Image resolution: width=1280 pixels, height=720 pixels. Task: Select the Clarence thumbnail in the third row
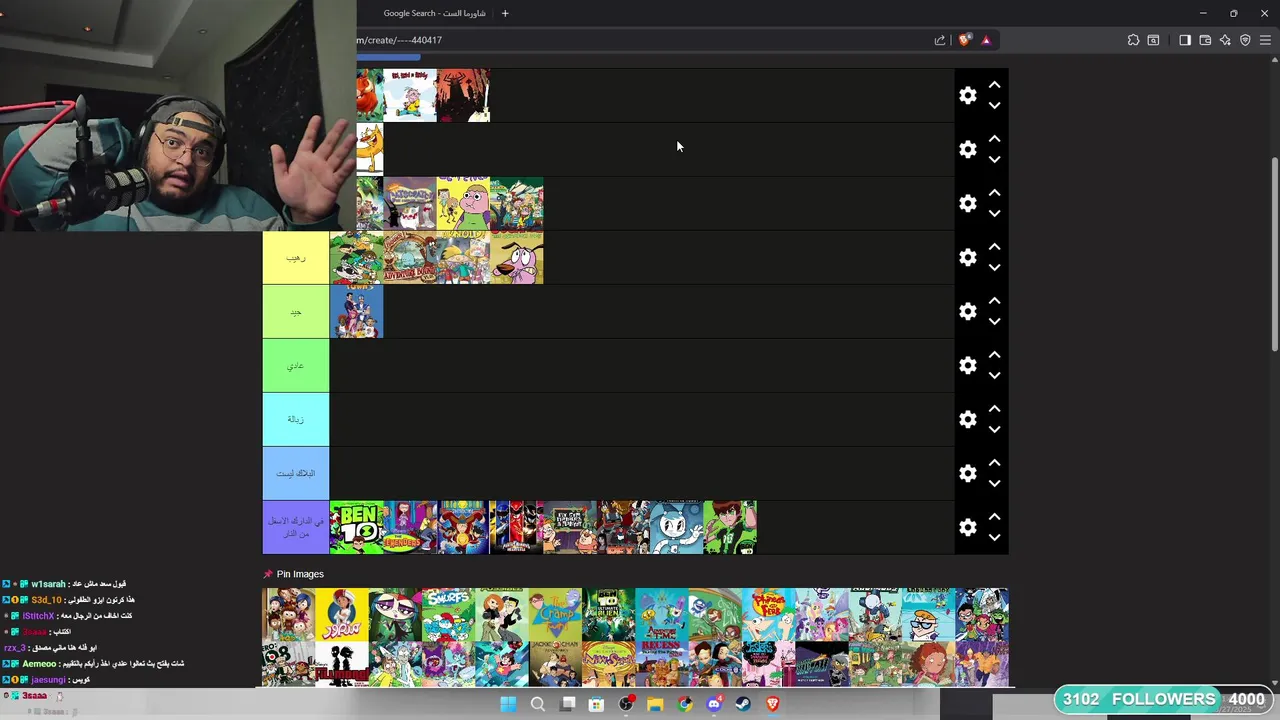(464, 204)
